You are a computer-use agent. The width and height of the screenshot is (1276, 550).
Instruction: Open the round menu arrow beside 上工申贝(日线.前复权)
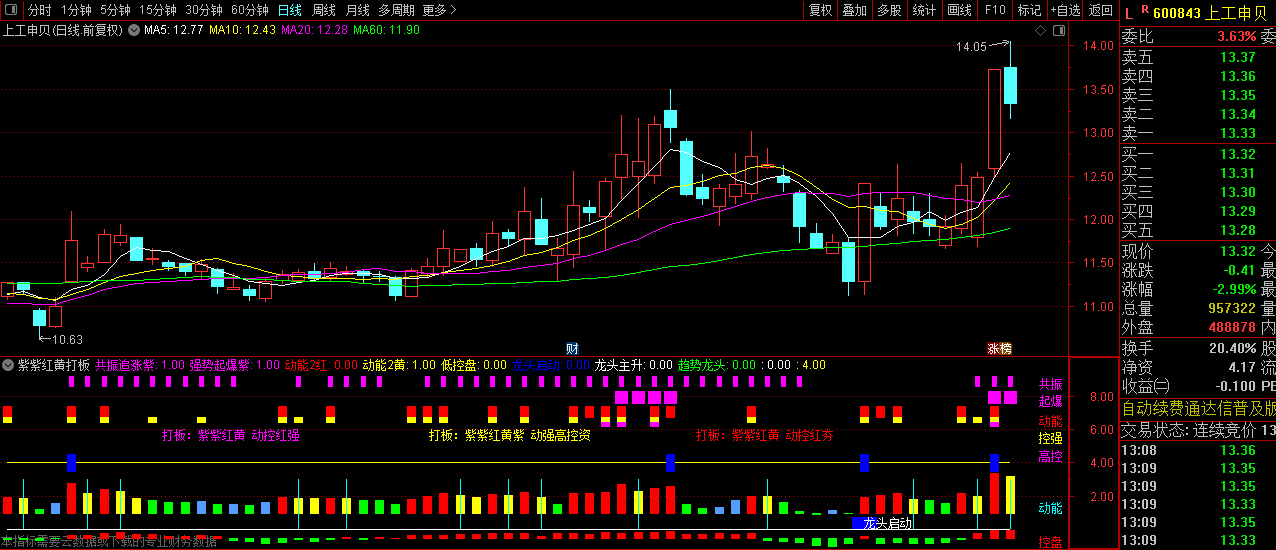point(133,30)
